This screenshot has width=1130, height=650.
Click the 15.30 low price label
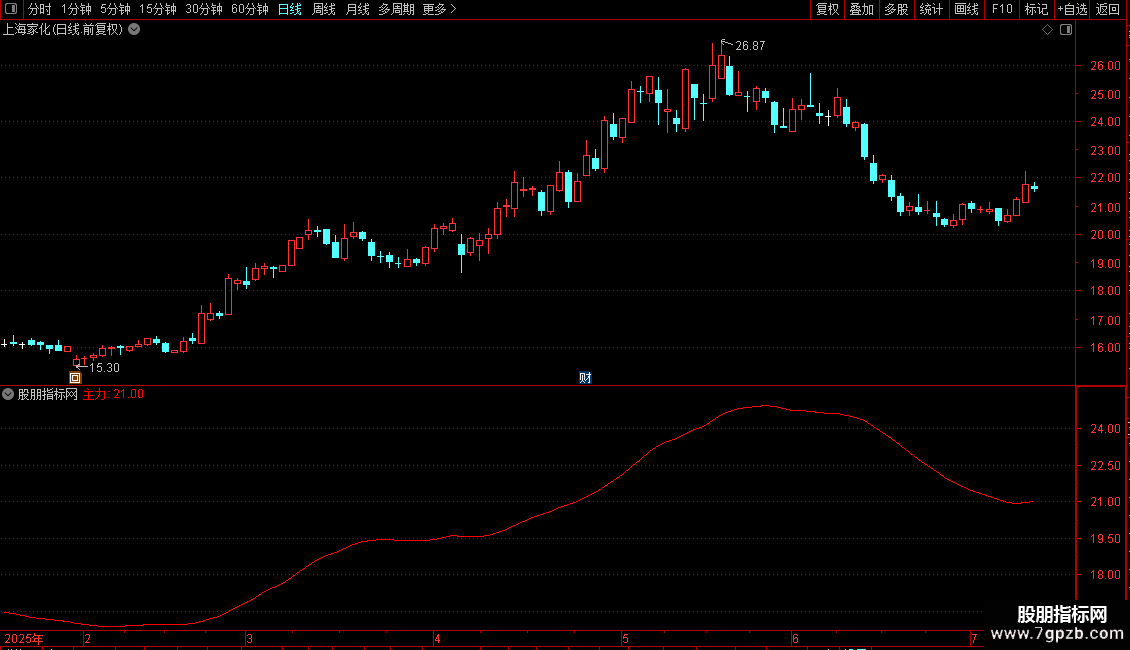(104, 368)
